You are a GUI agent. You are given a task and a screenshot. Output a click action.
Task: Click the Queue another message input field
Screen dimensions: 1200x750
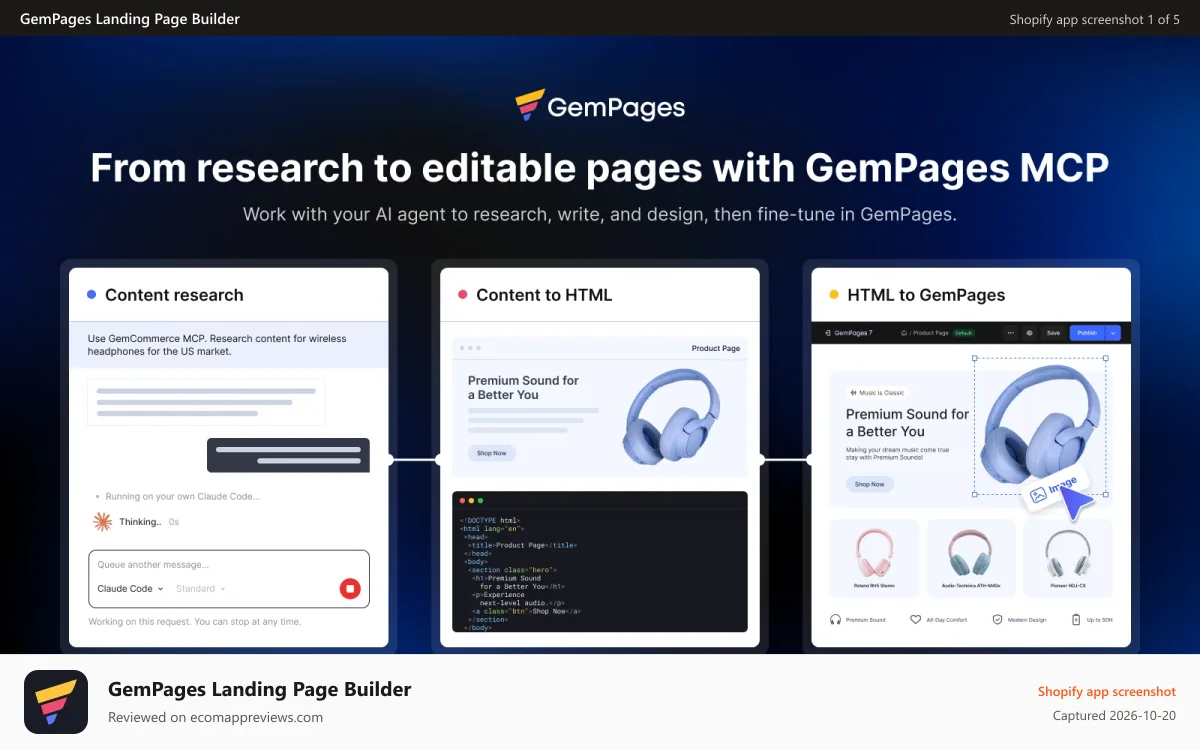click(229, 579)
